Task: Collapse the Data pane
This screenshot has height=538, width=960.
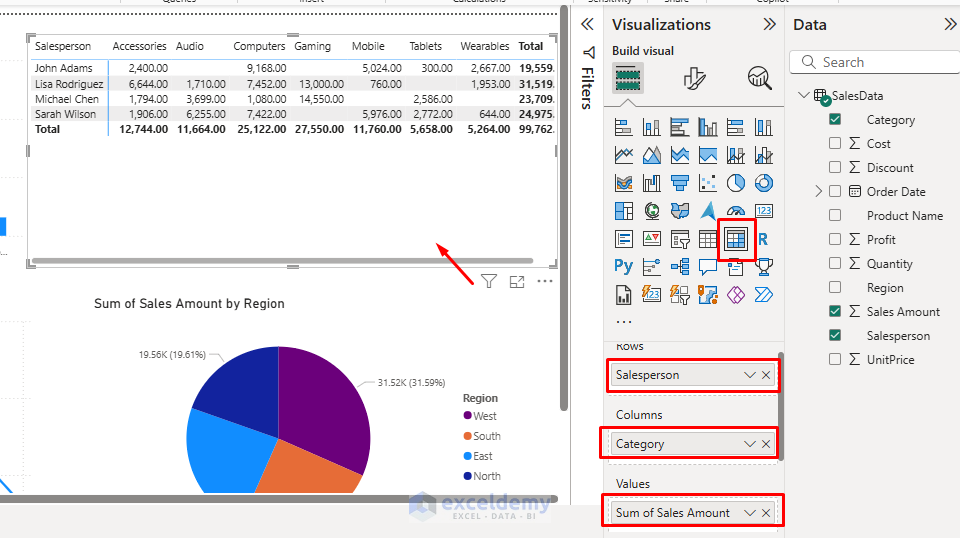Action: pos(950,24)
